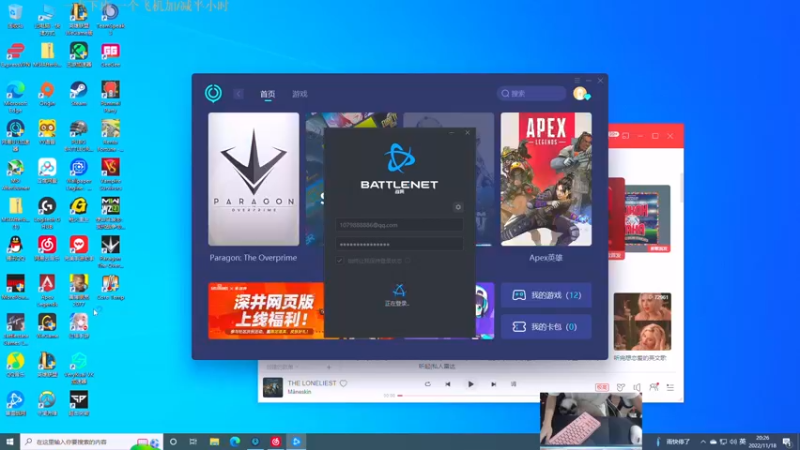Open the MW2 Warzone desktop shortcut
Image resolution: width=800 pixels, height=450 pixels.
point(110,213)
